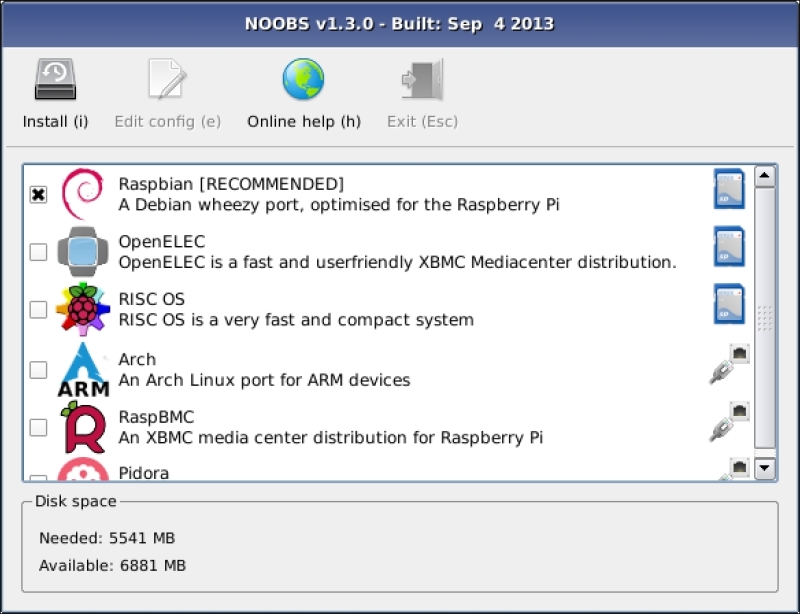Viewport: 800px width, 614px height.
Task: Click network cable icon in RaspBMC row
Action: 730,422
